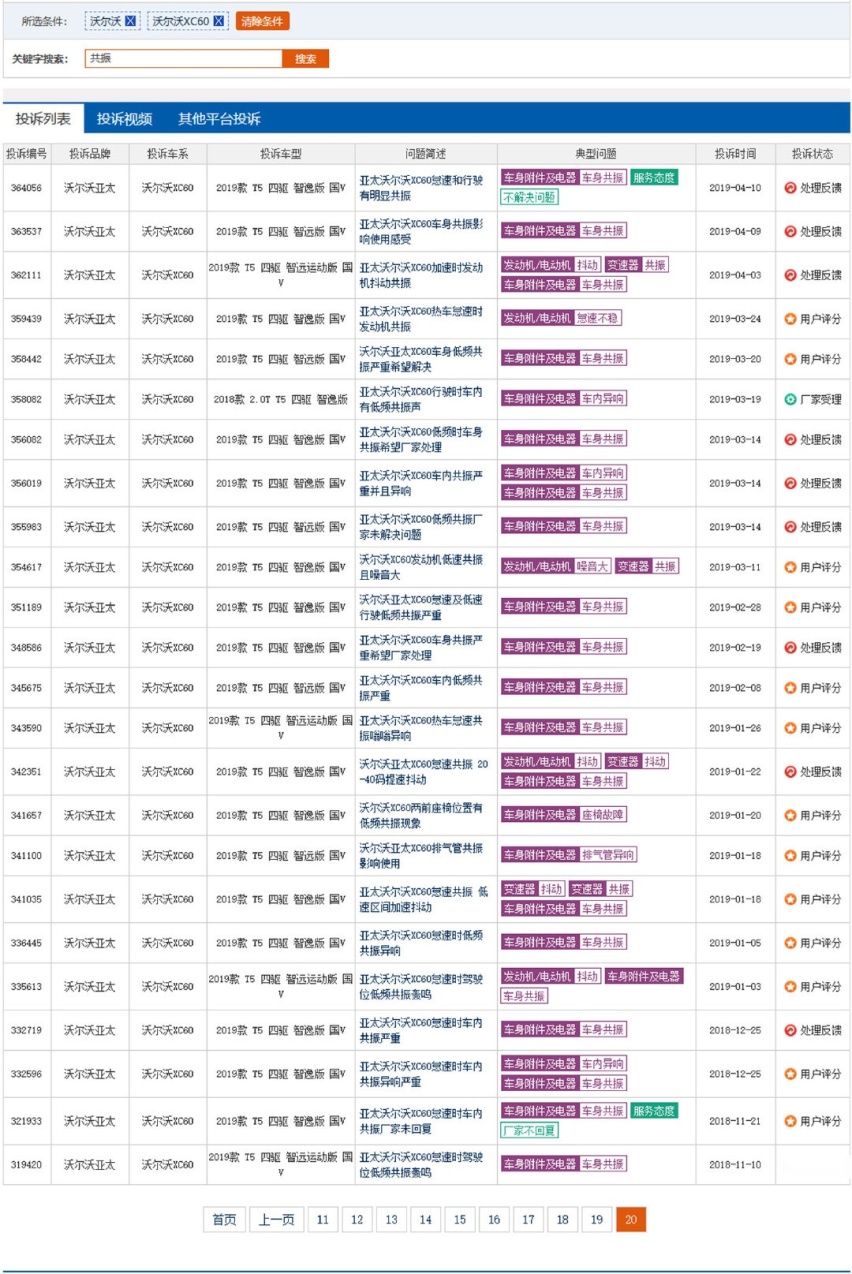Click the orange status icon in row 351189

point(790,607)
